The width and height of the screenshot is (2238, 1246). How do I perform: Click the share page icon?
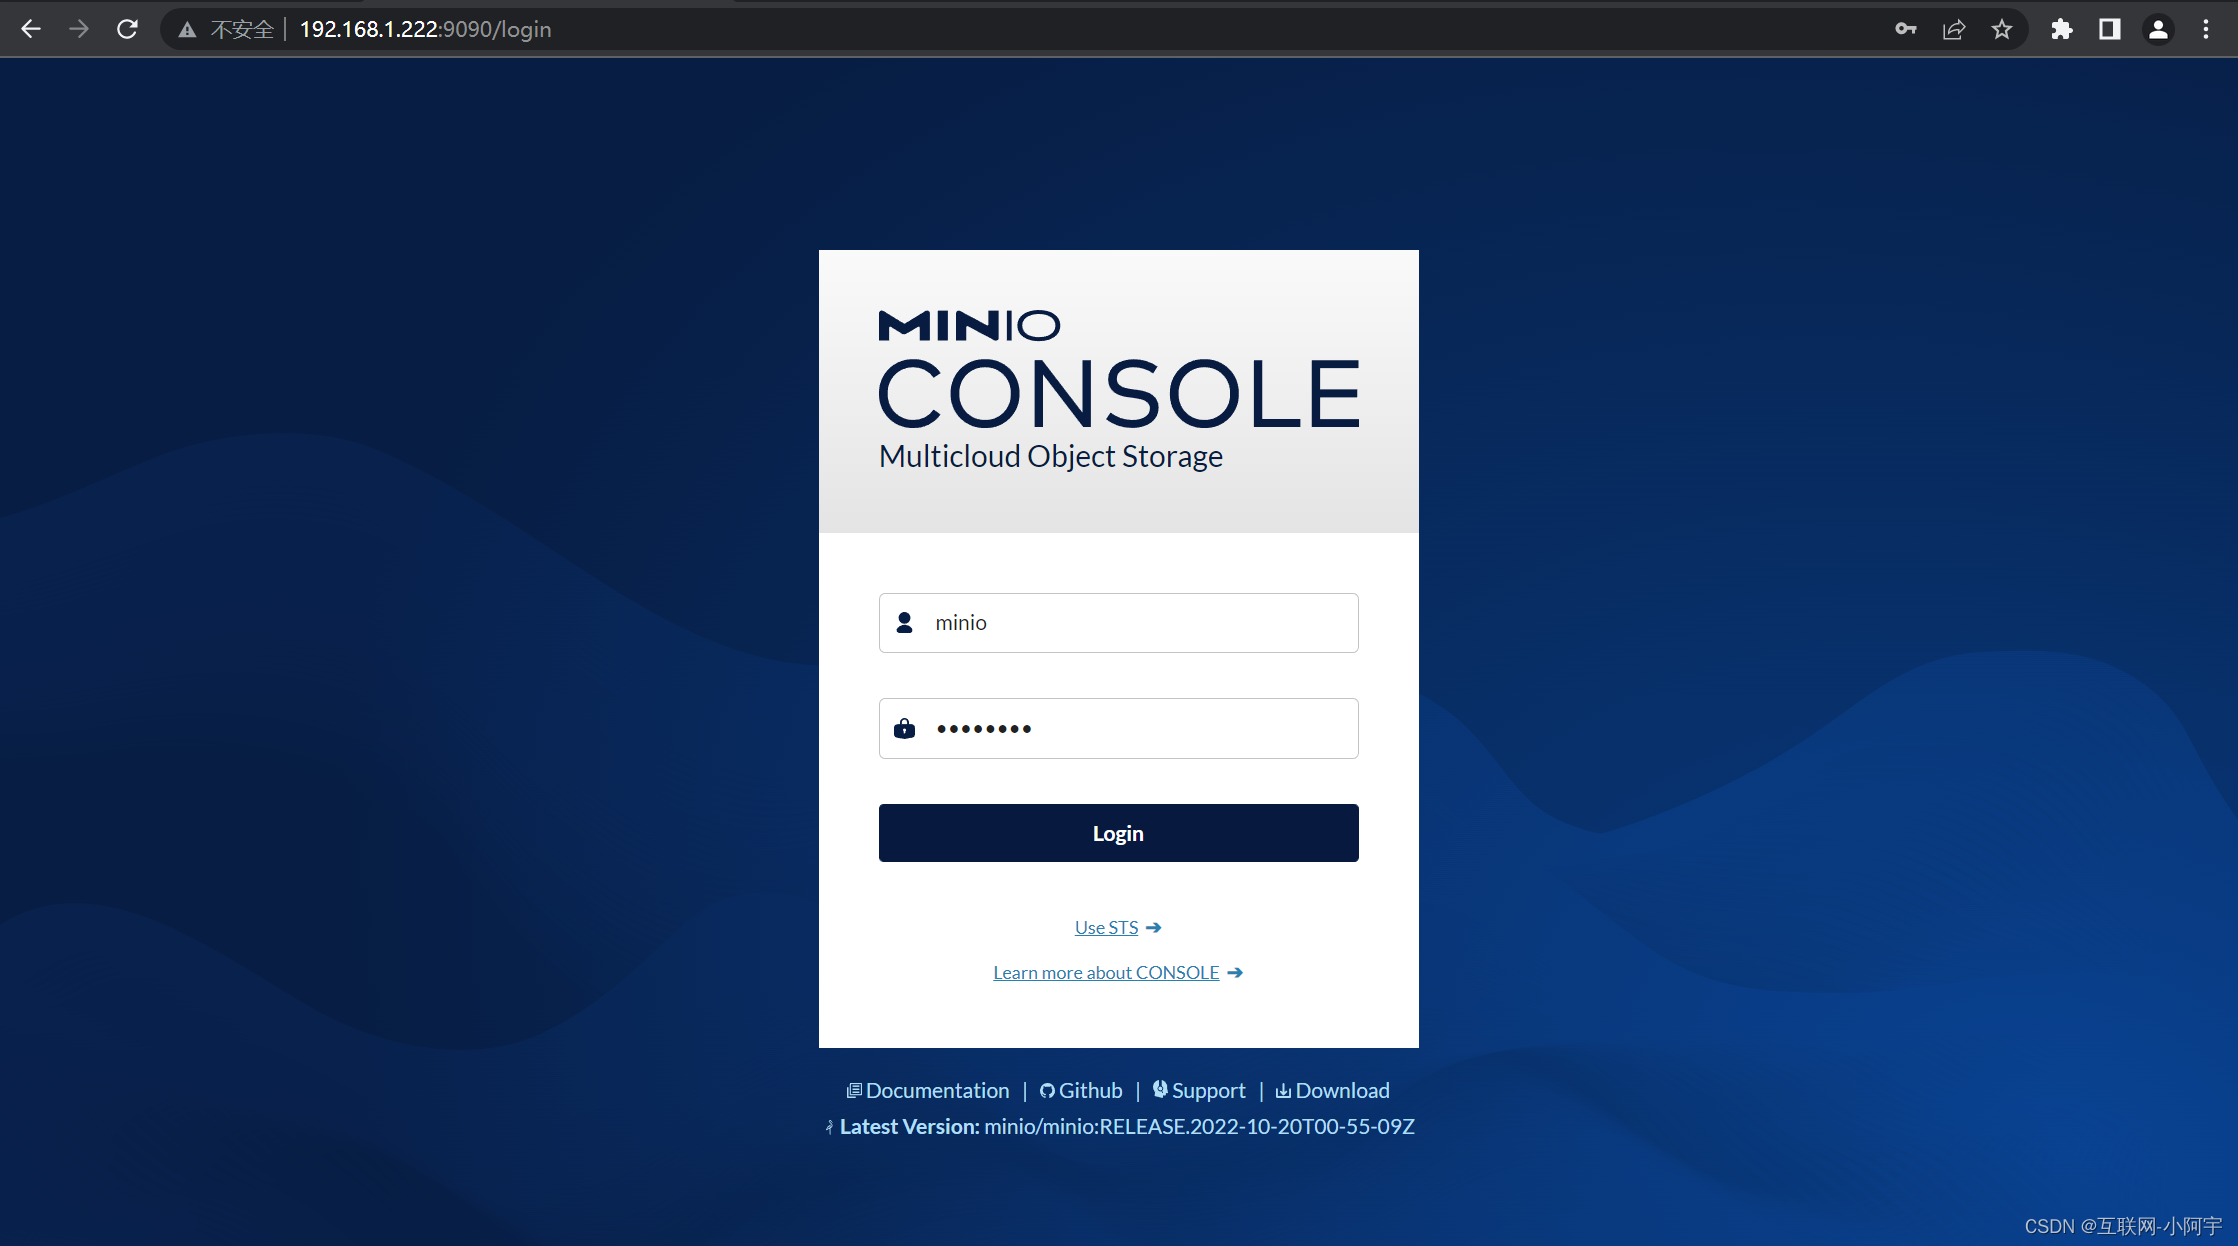[1953, 29]
